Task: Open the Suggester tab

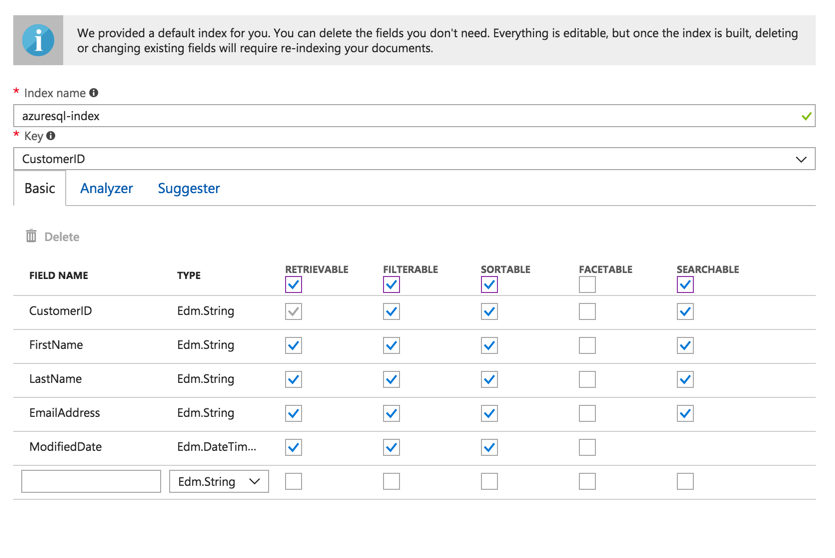Action: [x=189, y=188]
